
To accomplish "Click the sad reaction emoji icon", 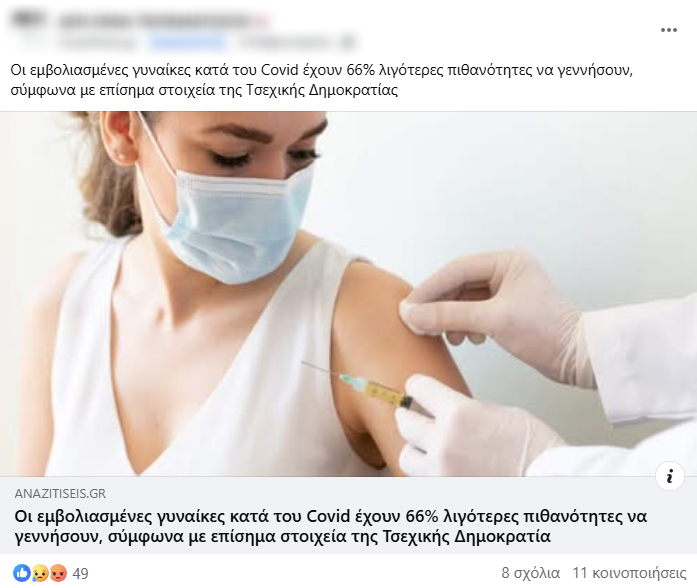I will pos(40,573).
